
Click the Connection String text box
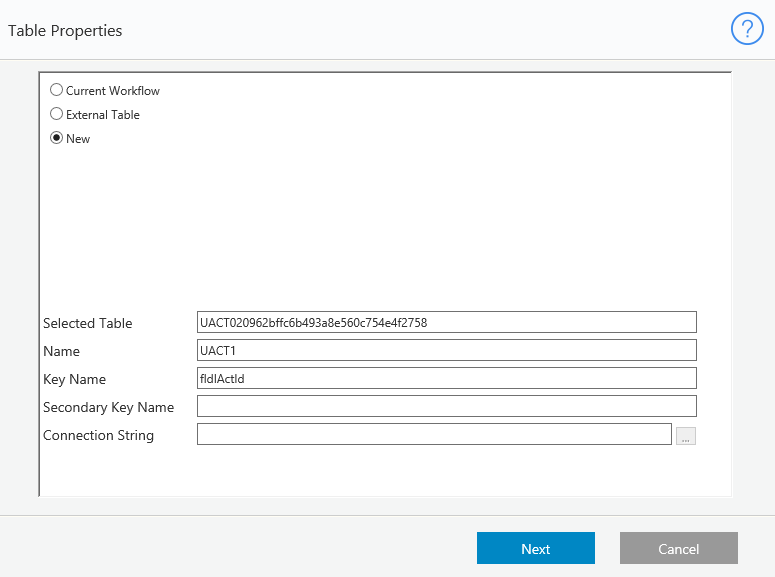[434, 434]
